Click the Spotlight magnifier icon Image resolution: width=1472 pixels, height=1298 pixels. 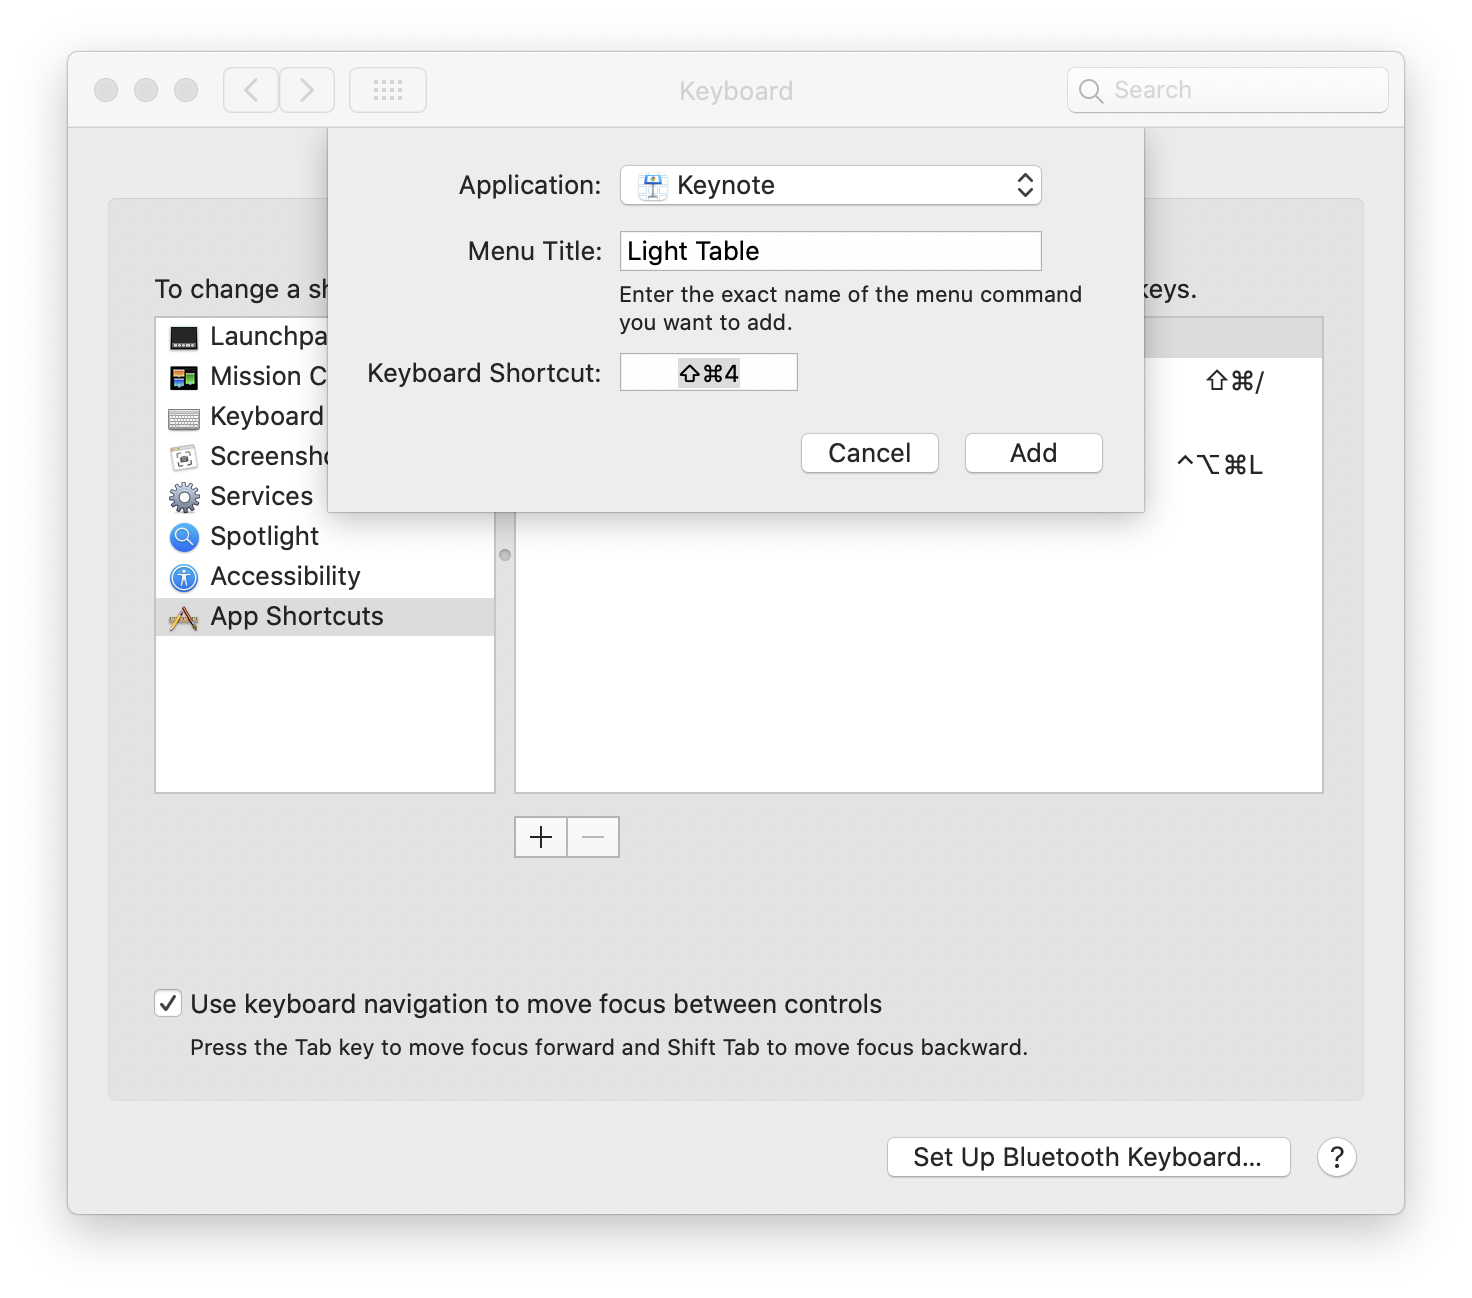coord(184,537)
